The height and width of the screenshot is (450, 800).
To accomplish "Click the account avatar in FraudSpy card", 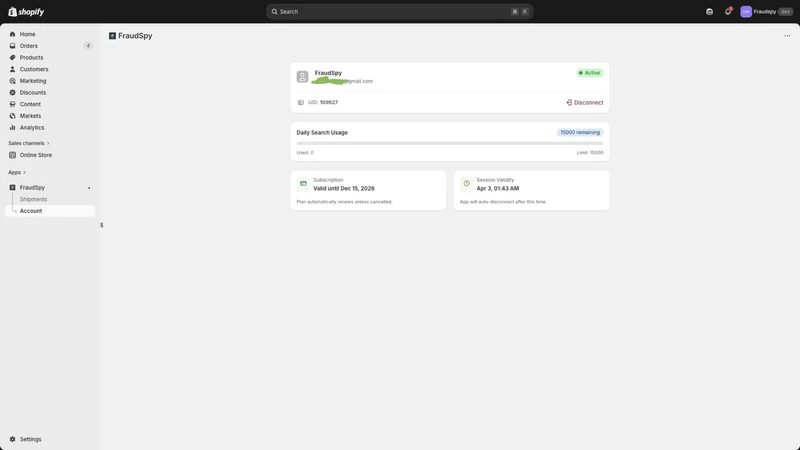I will [x=303, y=77].
